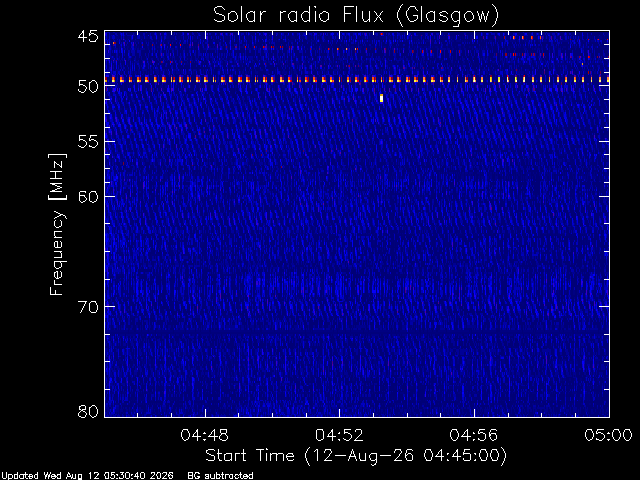The image size is (640, 480).
Task: Click the 60 MHz frequency label
Action: (88, 196)
